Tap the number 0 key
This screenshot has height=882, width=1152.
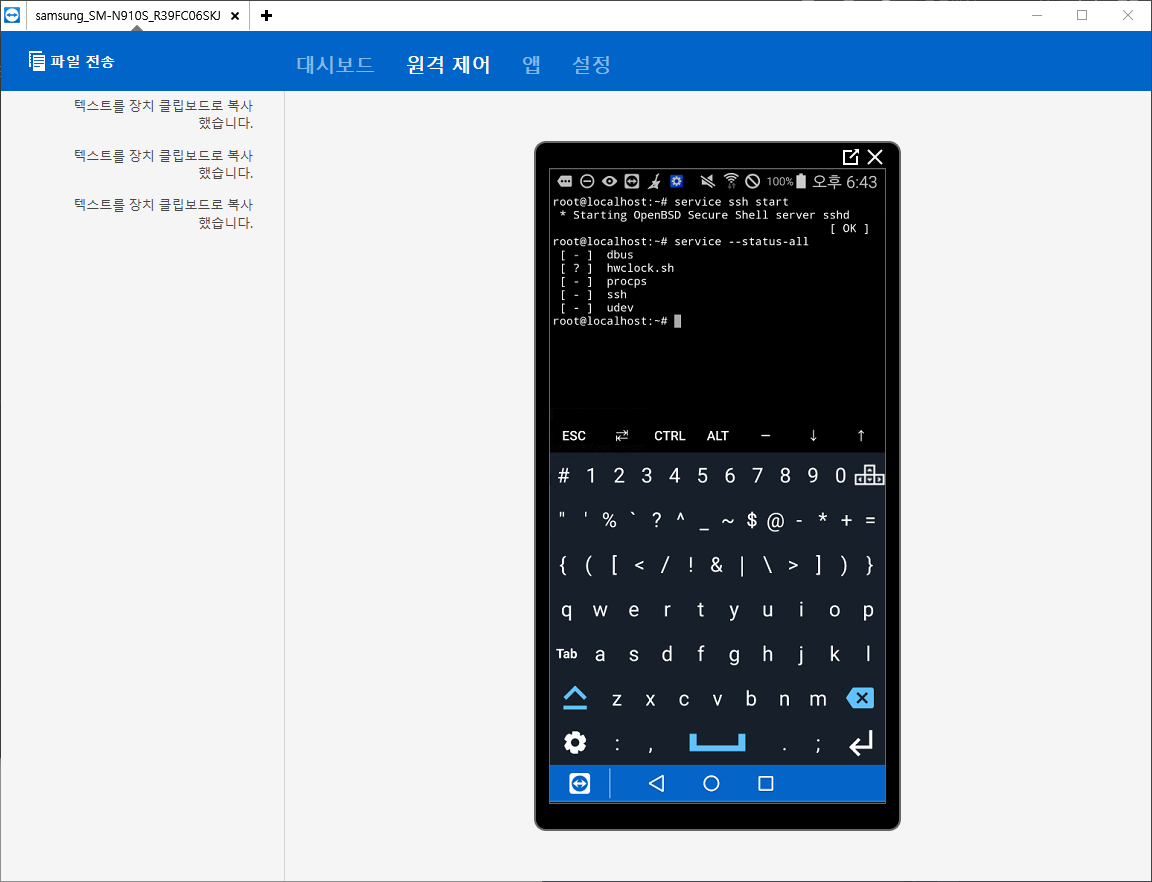(840, 476)
